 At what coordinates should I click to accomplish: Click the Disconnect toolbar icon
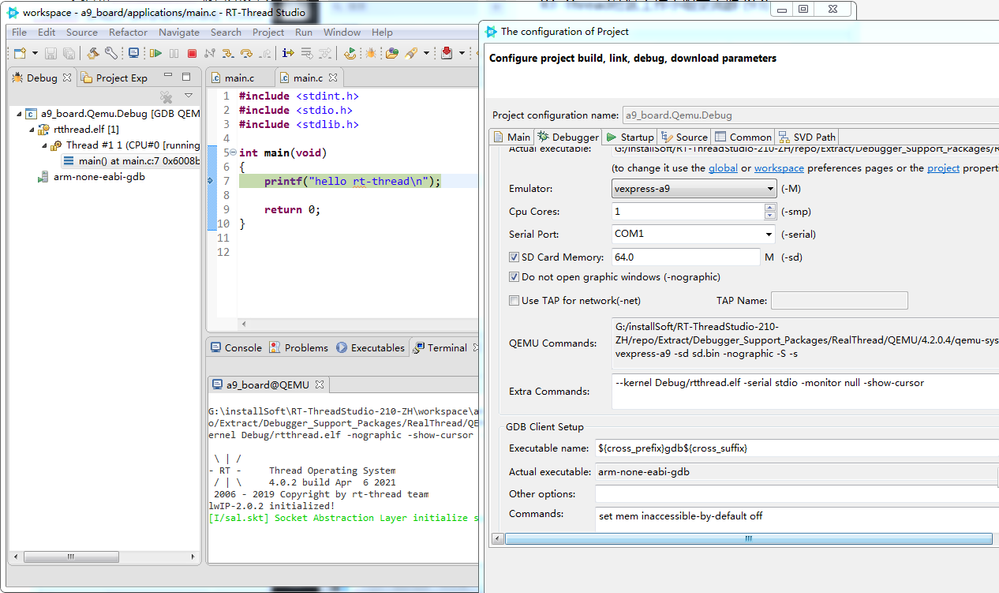tap(210, 54)
